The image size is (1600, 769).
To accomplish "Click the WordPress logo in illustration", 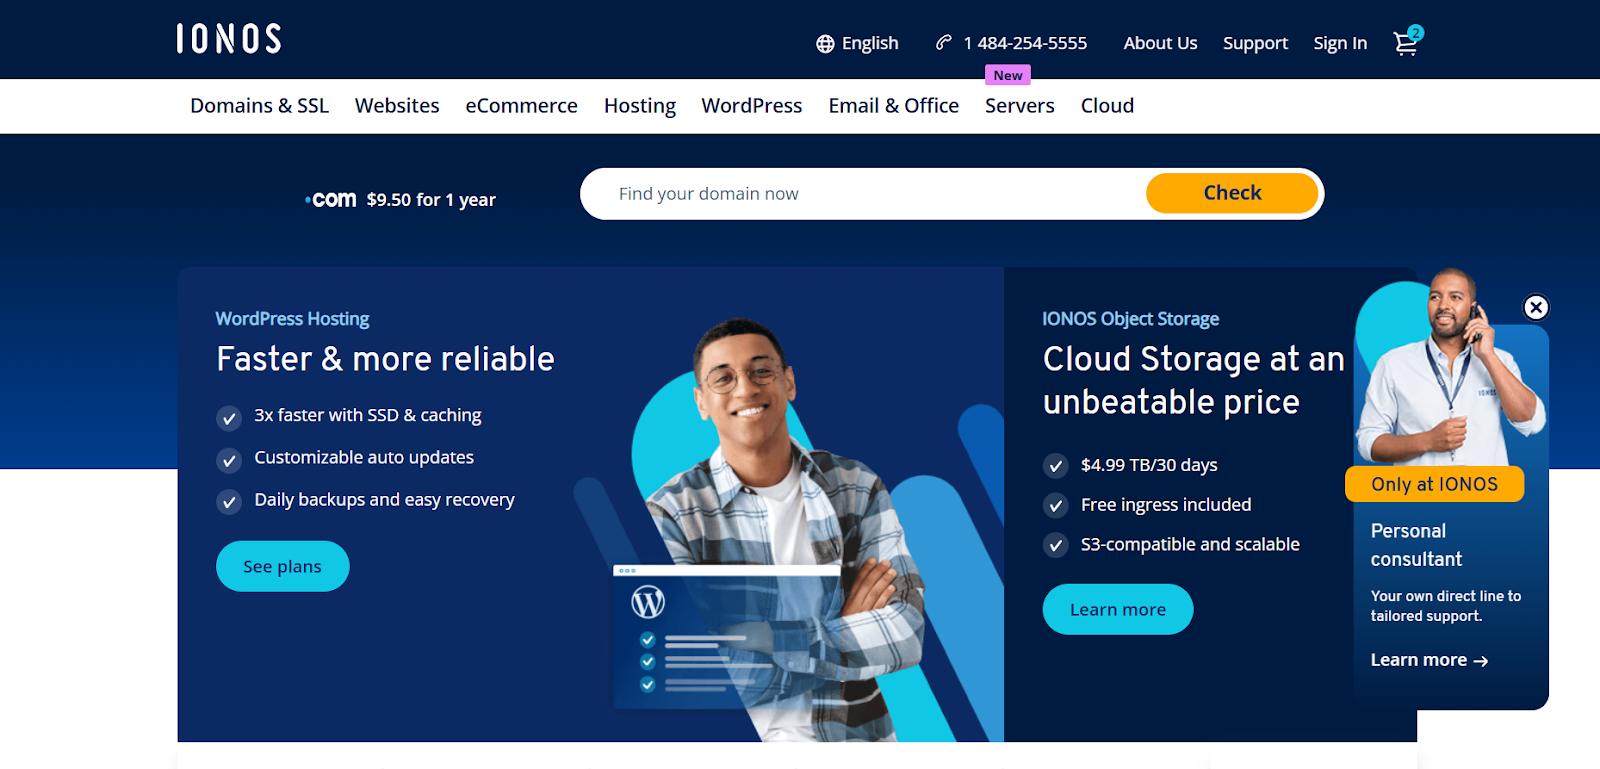I will click(x=648, y=602).
